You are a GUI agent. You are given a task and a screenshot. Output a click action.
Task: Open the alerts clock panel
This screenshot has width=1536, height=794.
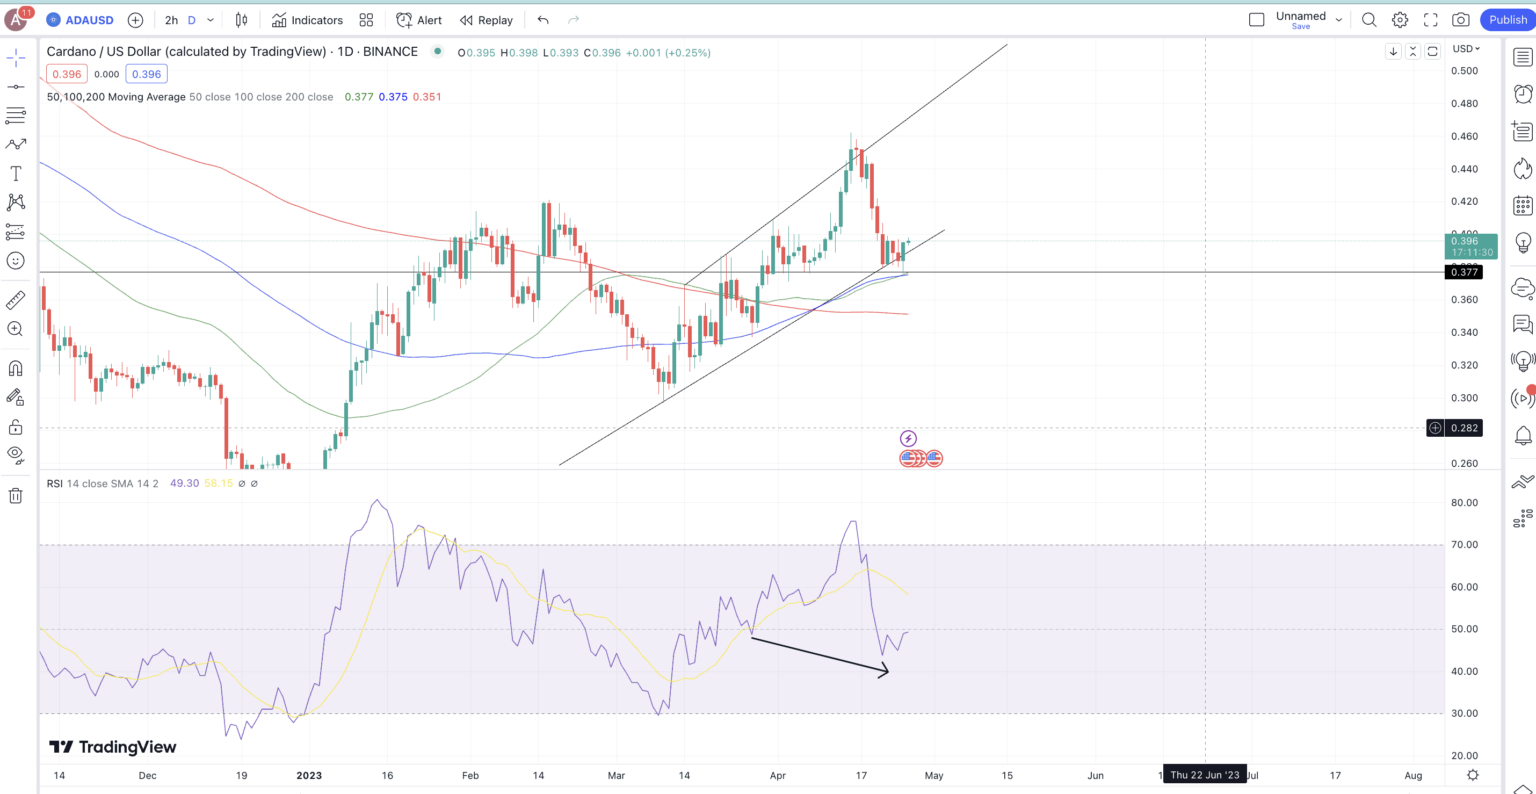point(1522,94)
